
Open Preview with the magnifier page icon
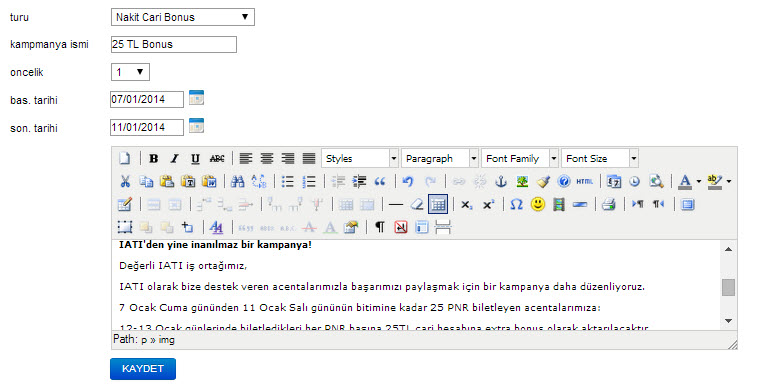click(x=656, y=182)
